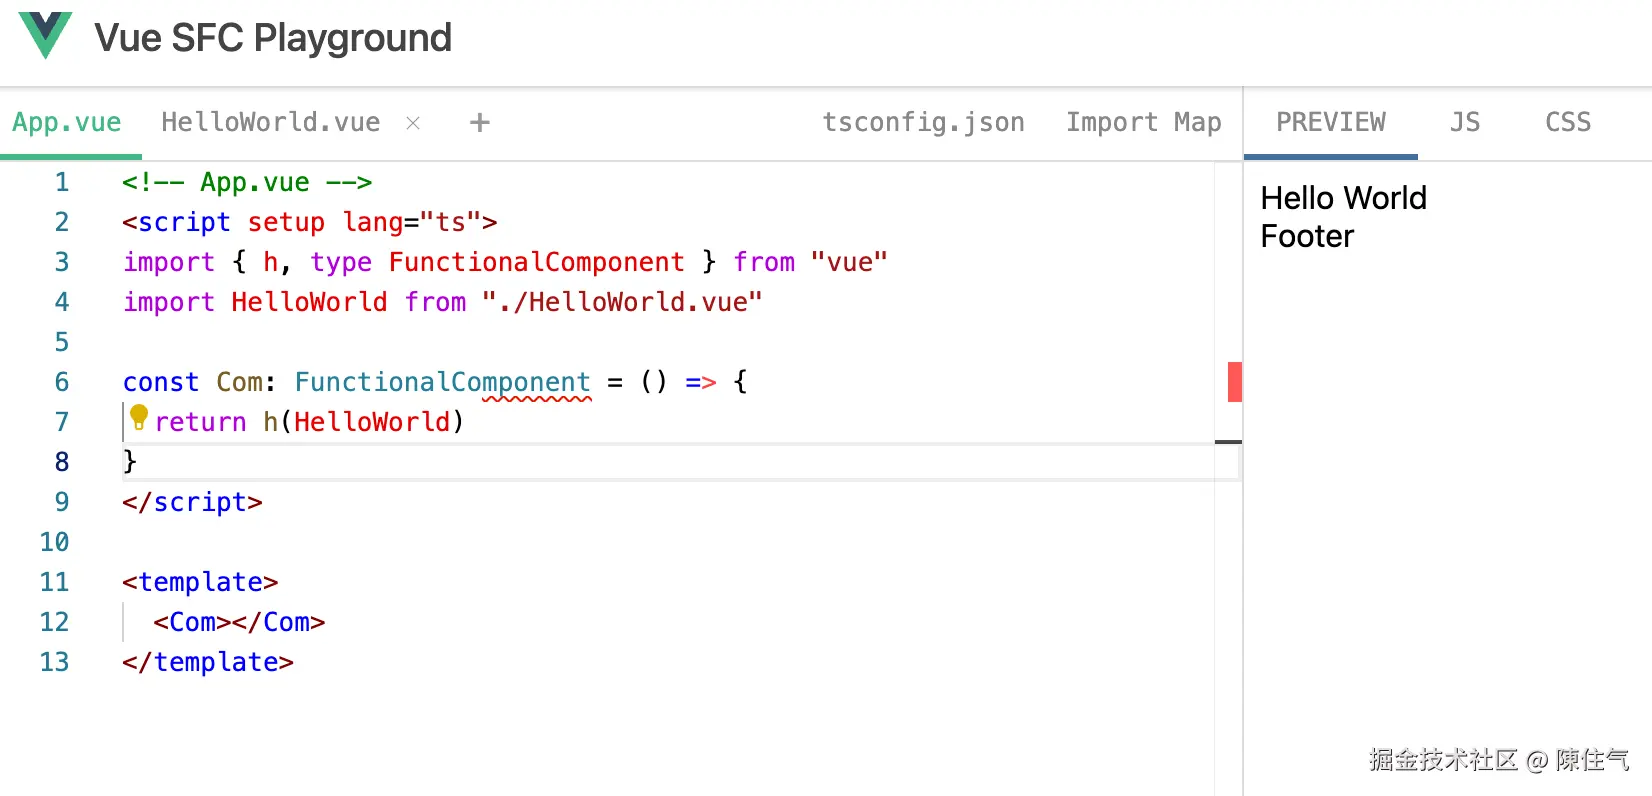
Task: Add a new file with plus icon
Action: click(x=480, y=123)
